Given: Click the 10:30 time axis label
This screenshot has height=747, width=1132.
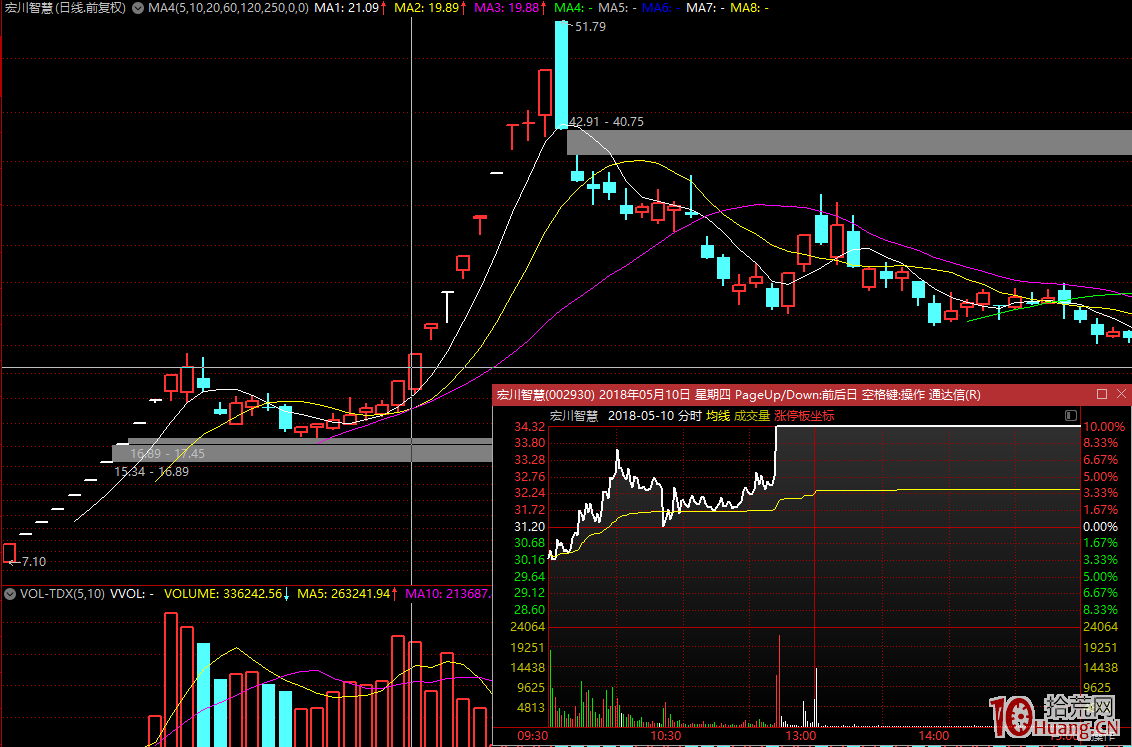Looking at the screenshot, I should click(666, 736).
